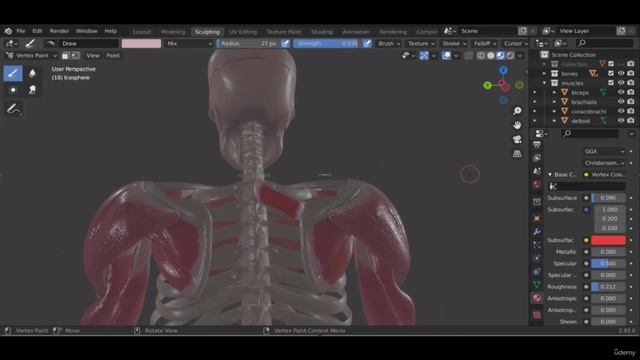Expand the biceps object in outliner
The height and width of the screenshot is (360, 640).
tap(554, 93)
